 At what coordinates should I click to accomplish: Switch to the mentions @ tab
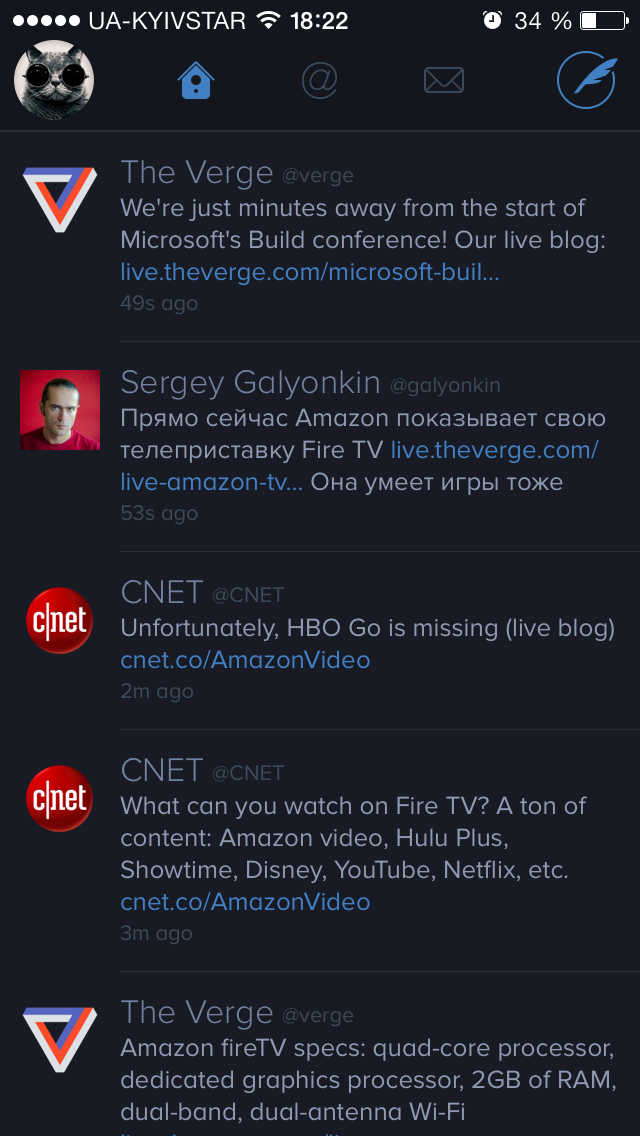coord(319,80)
